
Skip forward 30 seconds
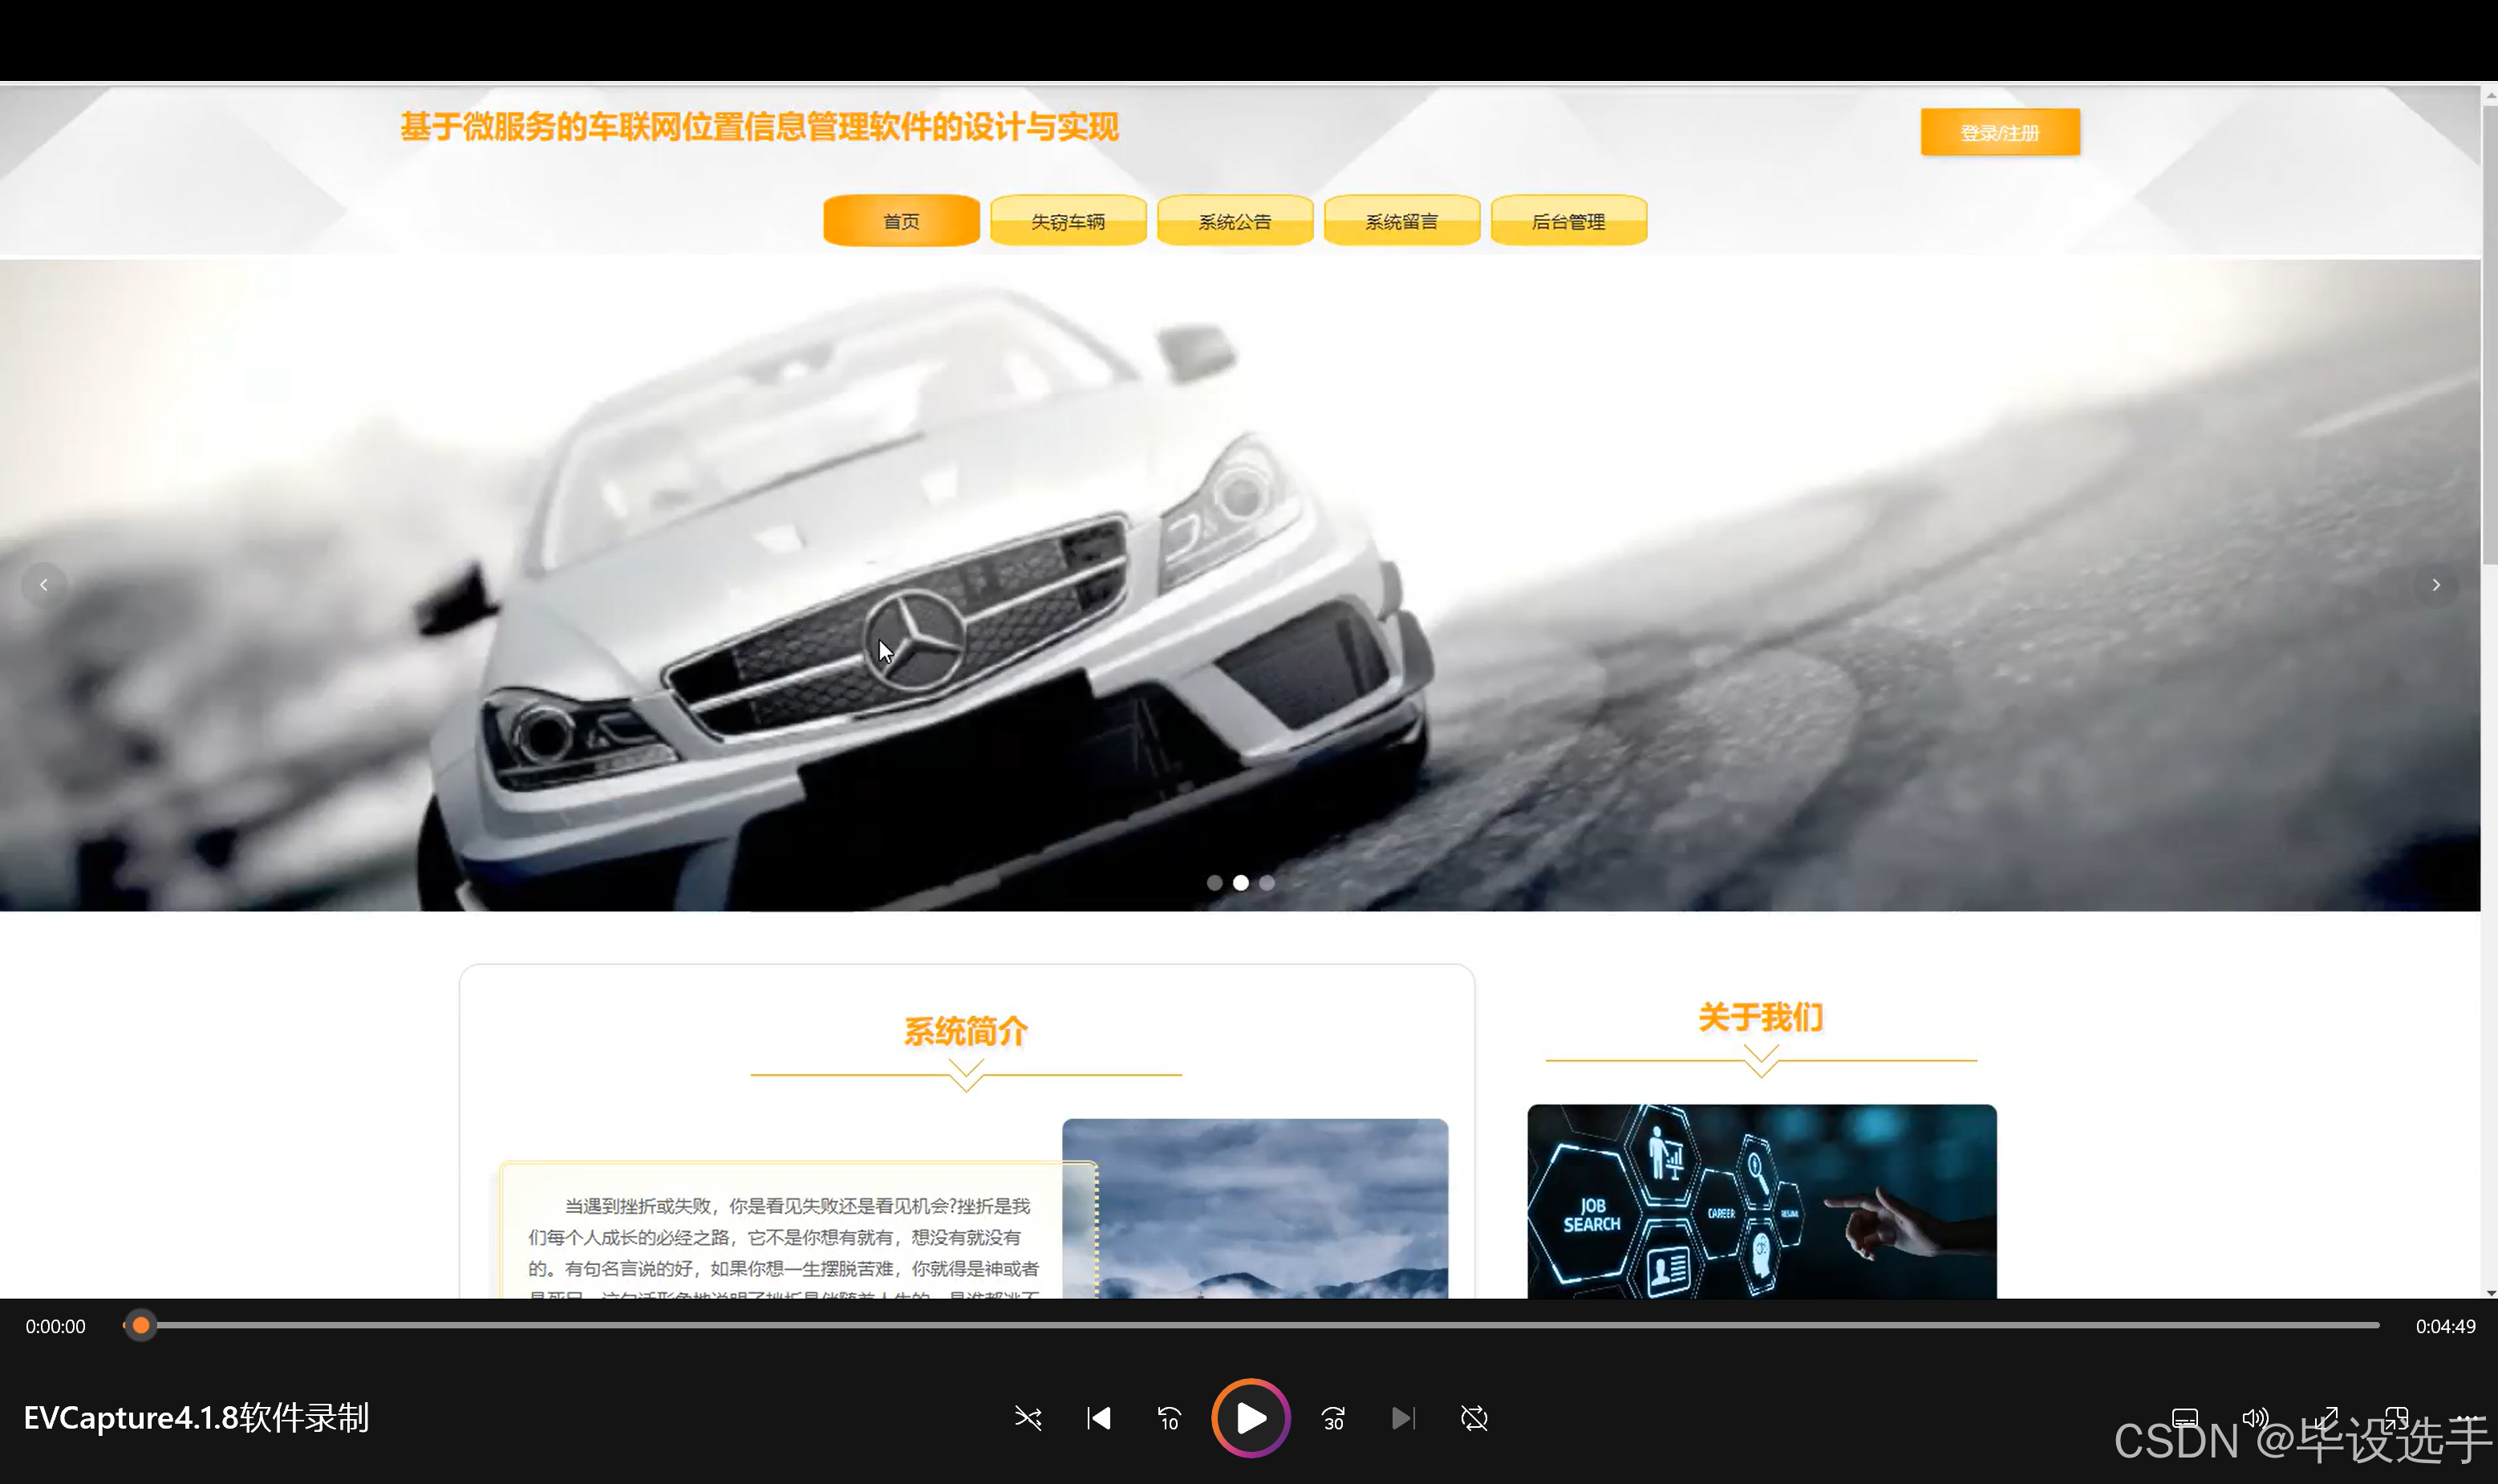1333,1418
